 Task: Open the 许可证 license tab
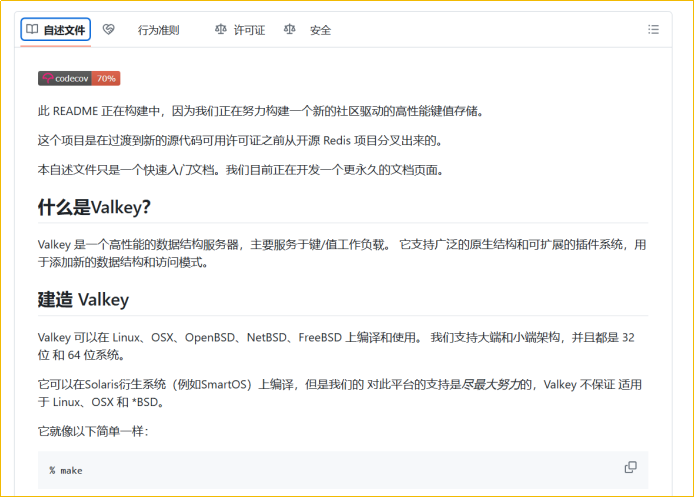249,30
